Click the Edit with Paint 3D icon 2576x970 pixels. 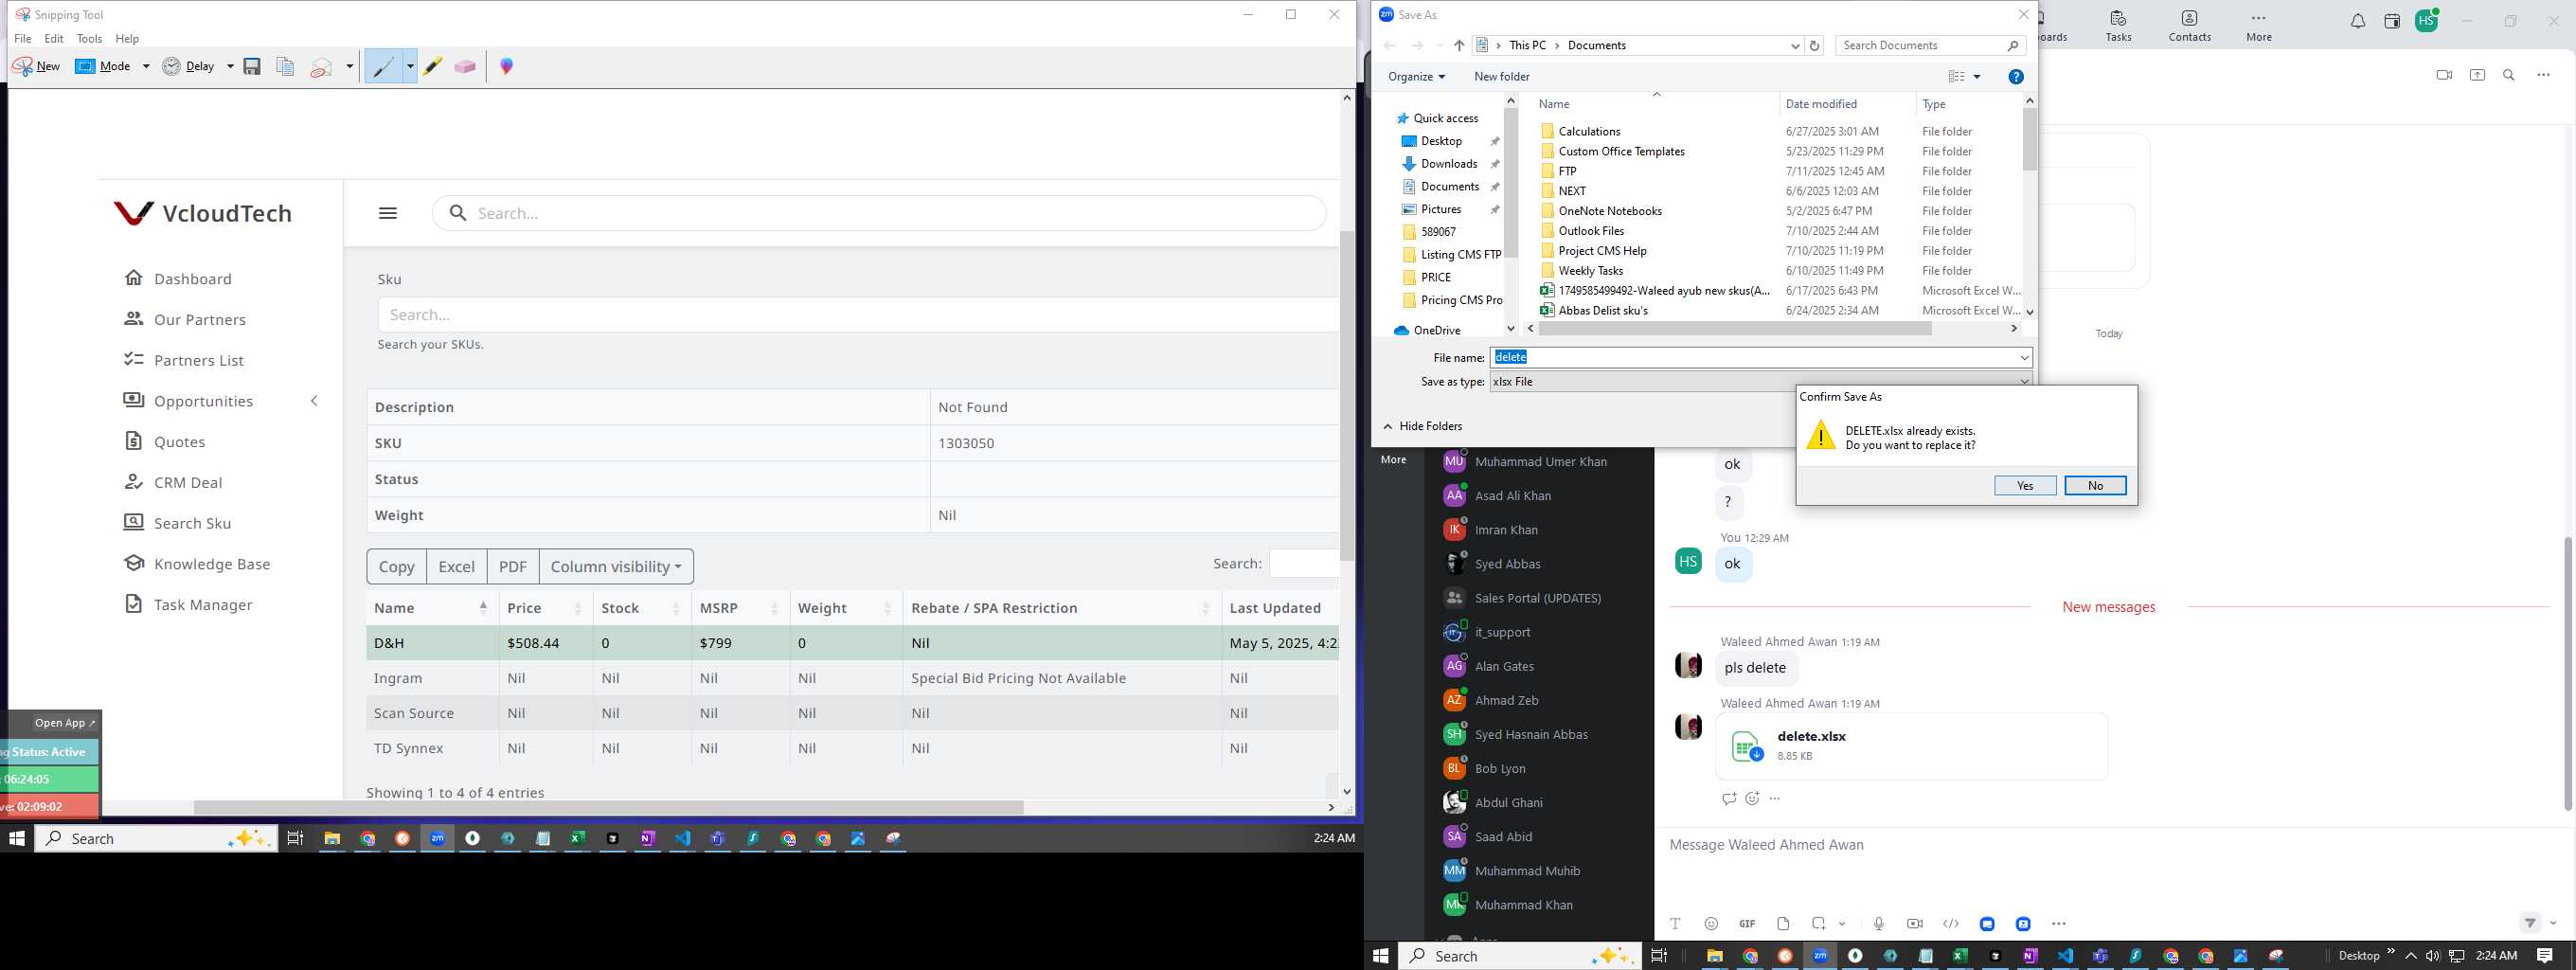click(x=507, y=66)
